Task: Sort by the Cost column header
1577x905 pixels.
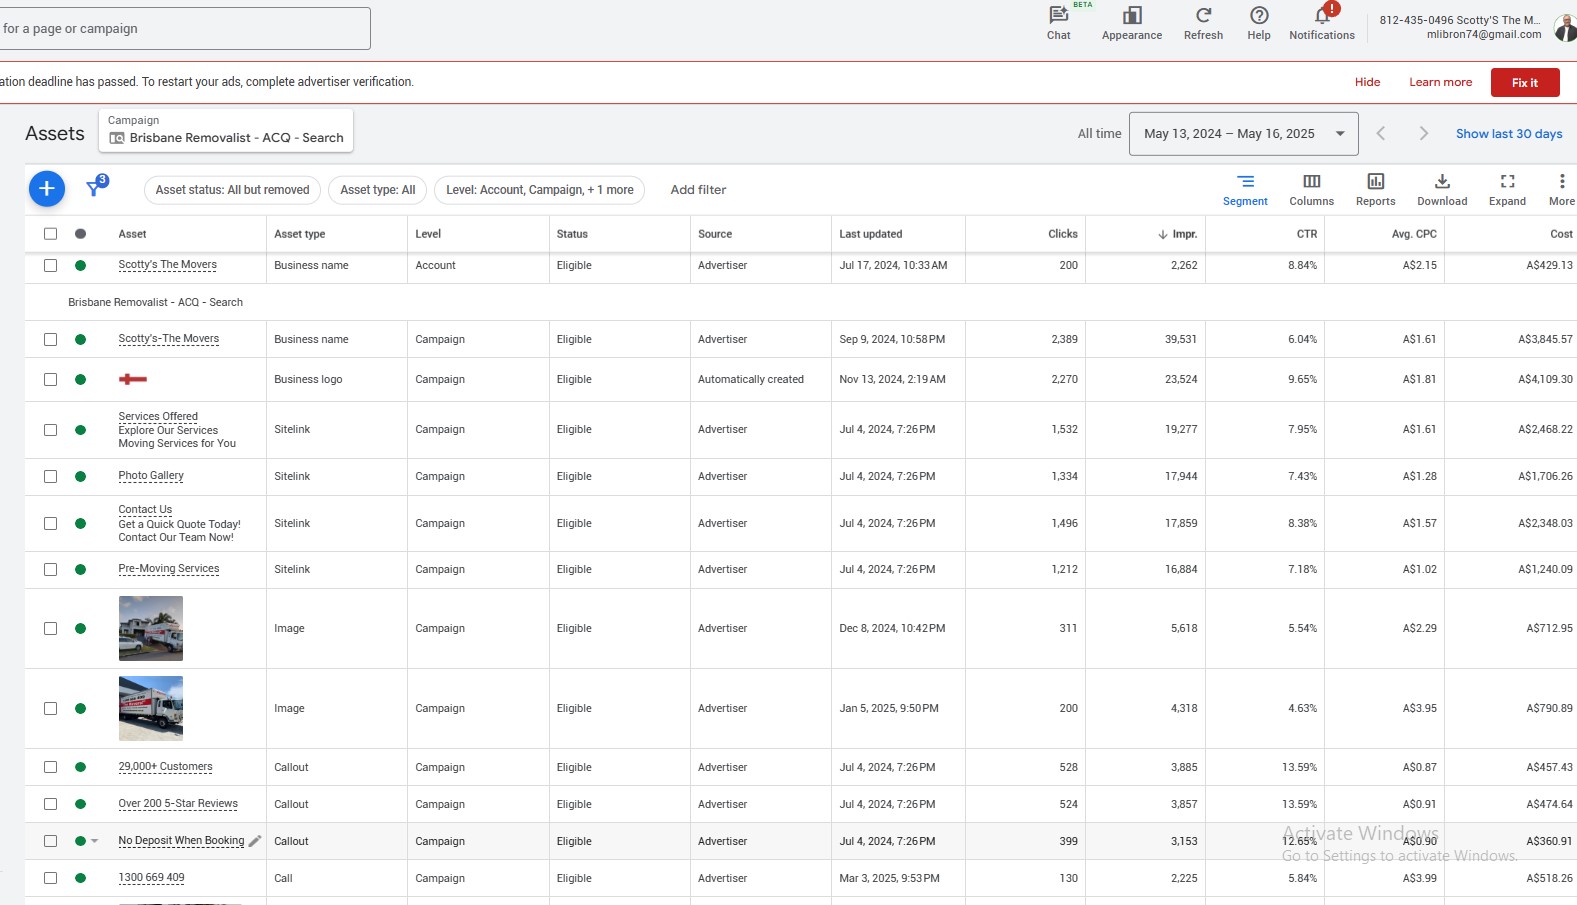Action: coord(1561,234)
